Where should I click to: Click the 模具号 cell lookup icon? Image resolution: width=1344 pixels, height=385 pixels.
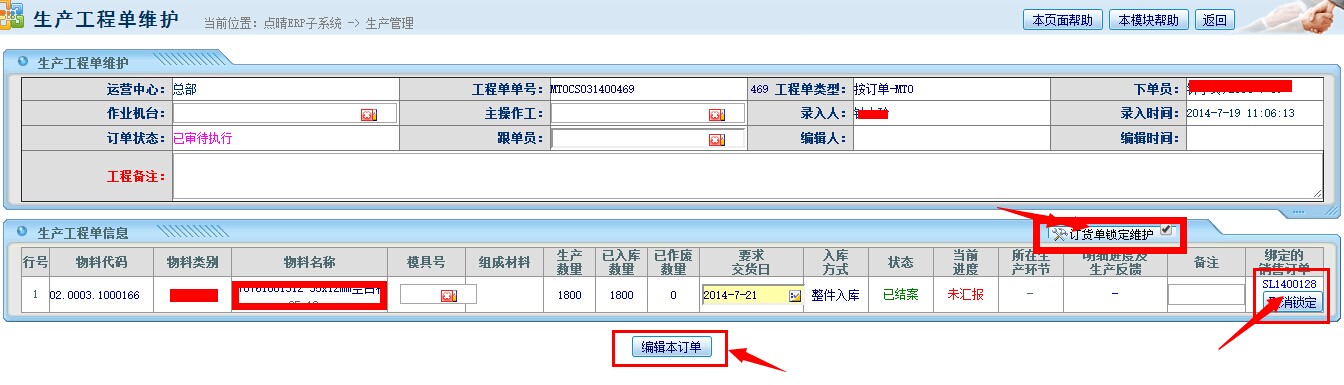pyautogui.click(x=448, y=295)
